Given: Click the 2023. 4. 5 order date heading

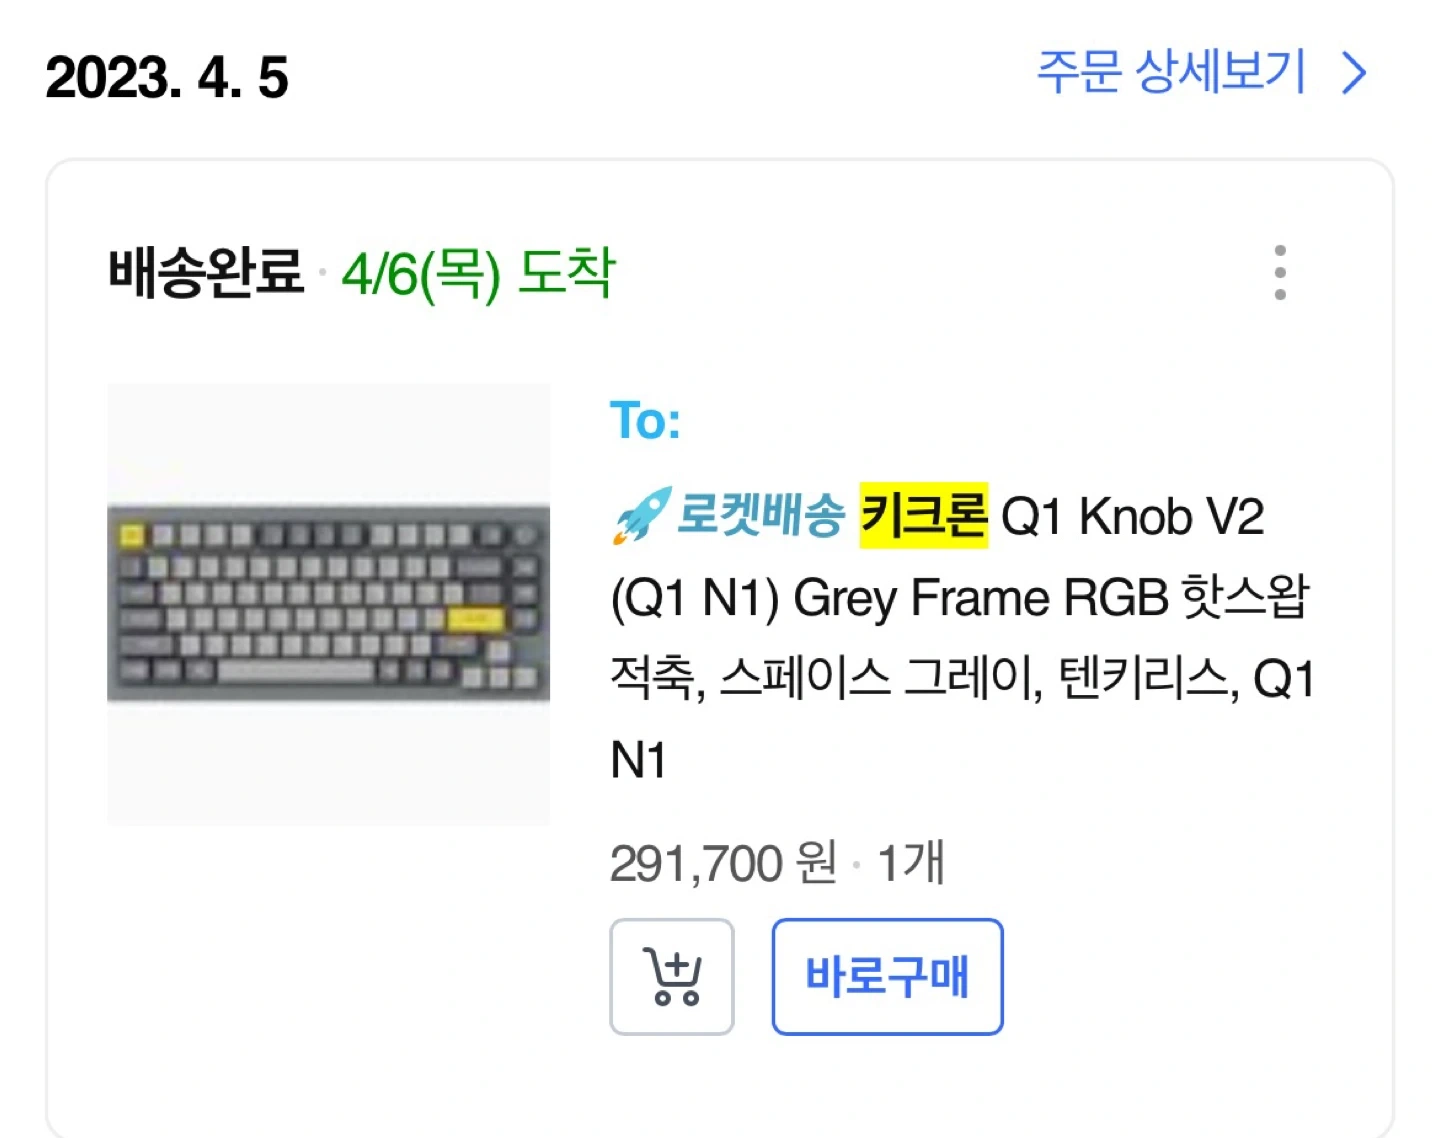Looking at the screenshot, I should tap(167, 78).
